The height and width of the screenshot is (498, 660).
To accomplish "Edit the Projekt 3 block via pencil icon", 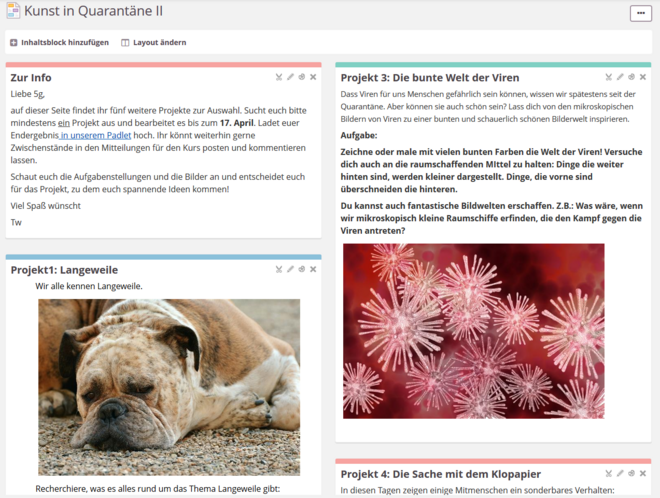I will click(620, 77).
